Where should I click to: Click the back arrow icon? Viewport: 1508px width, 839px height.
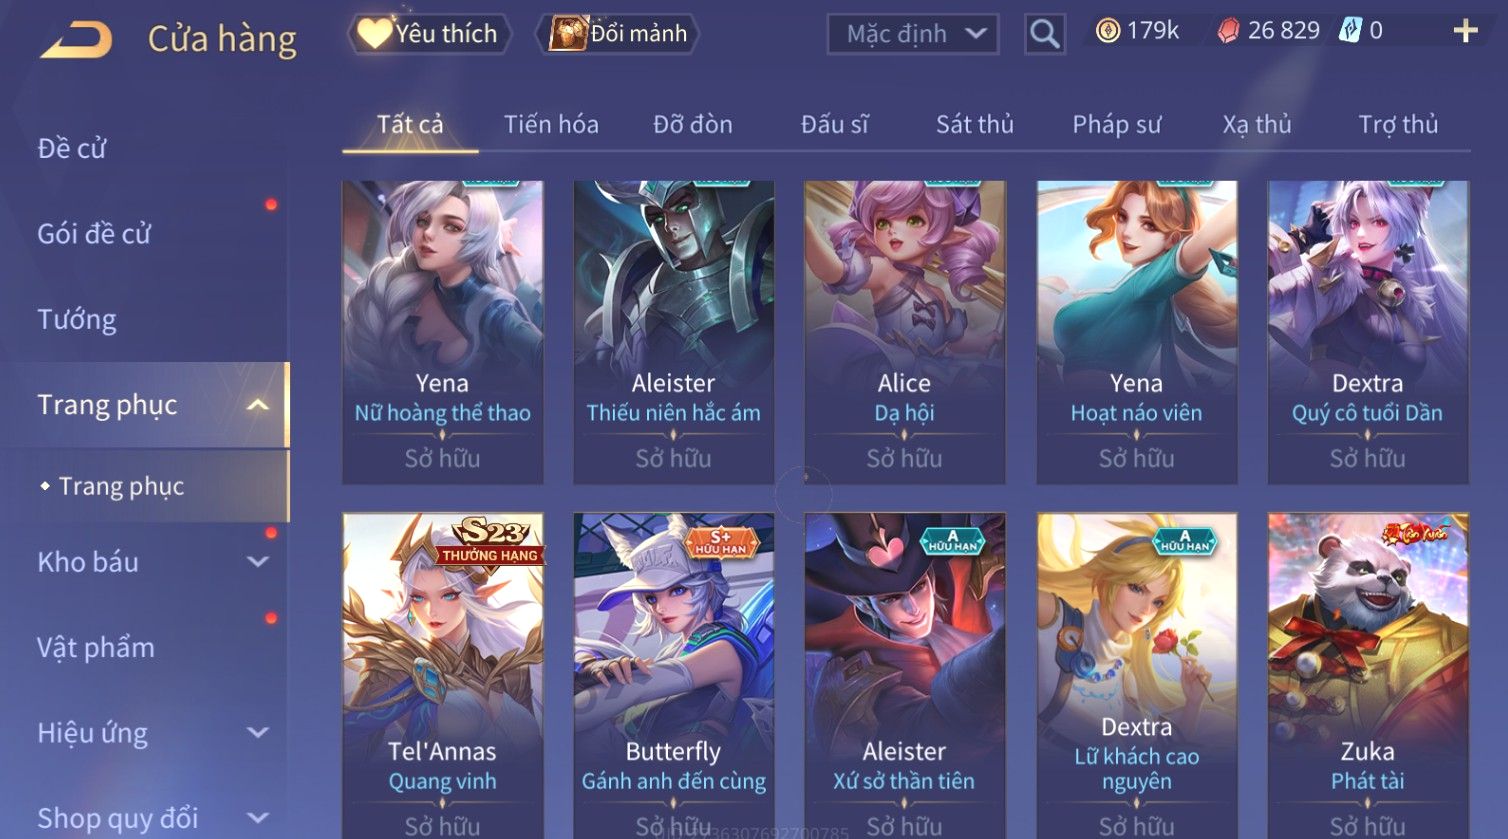(75, 40)
